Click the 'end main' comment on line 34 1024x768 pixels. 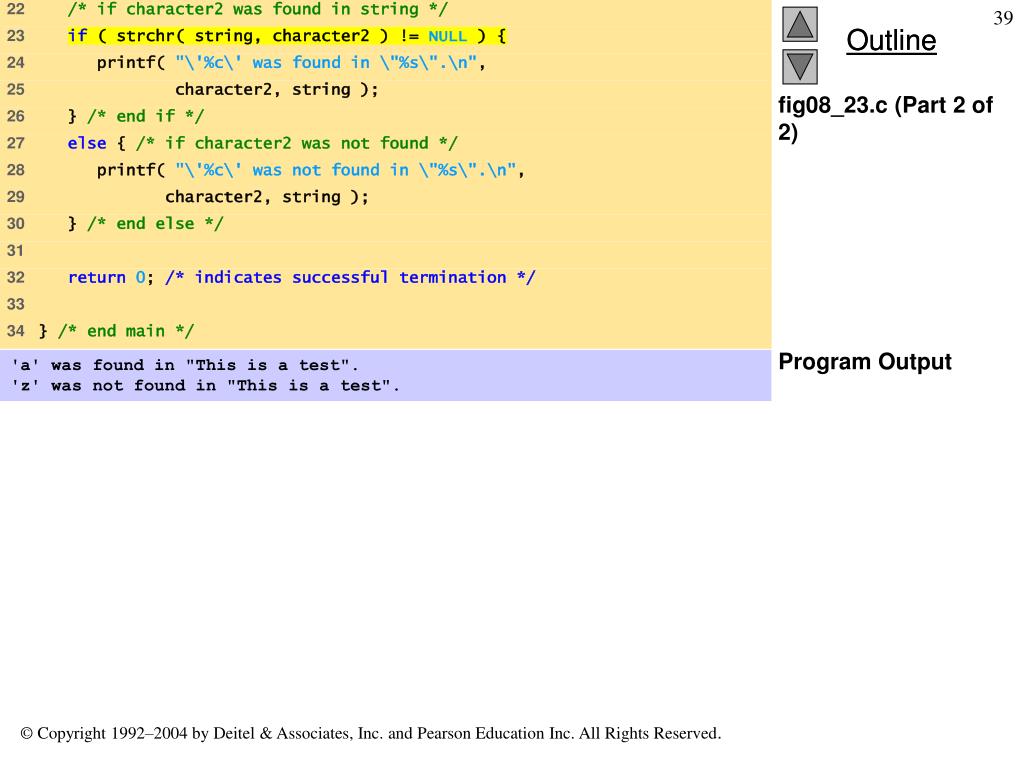click(x=126, y=331)
